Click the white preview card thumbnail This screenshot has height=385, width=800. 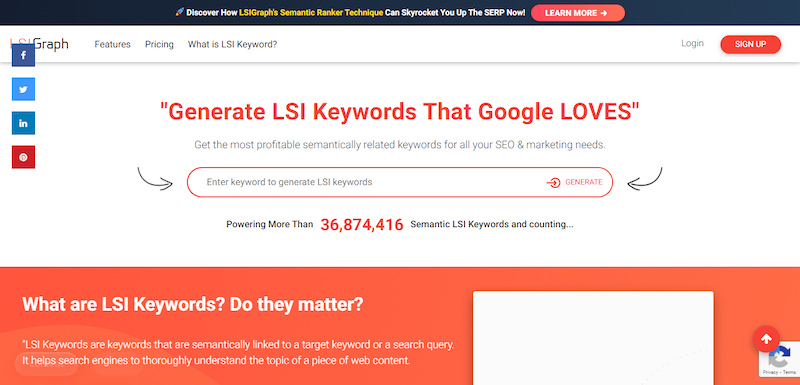tap(593, 338)
